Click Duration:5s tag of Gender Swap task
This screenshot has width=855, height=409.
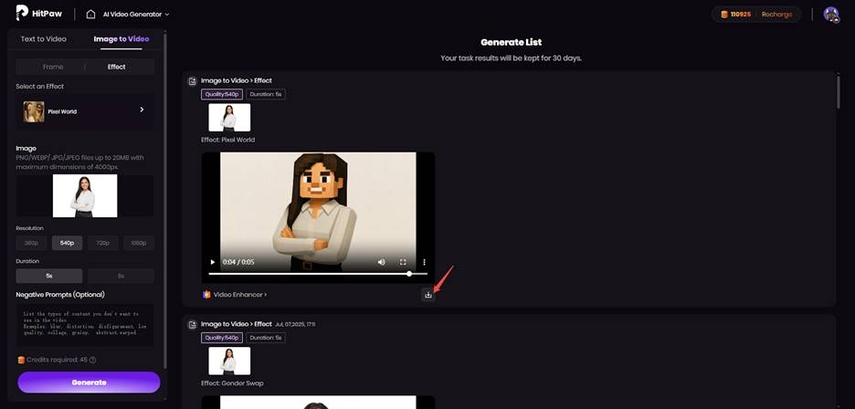click(266, 338)
